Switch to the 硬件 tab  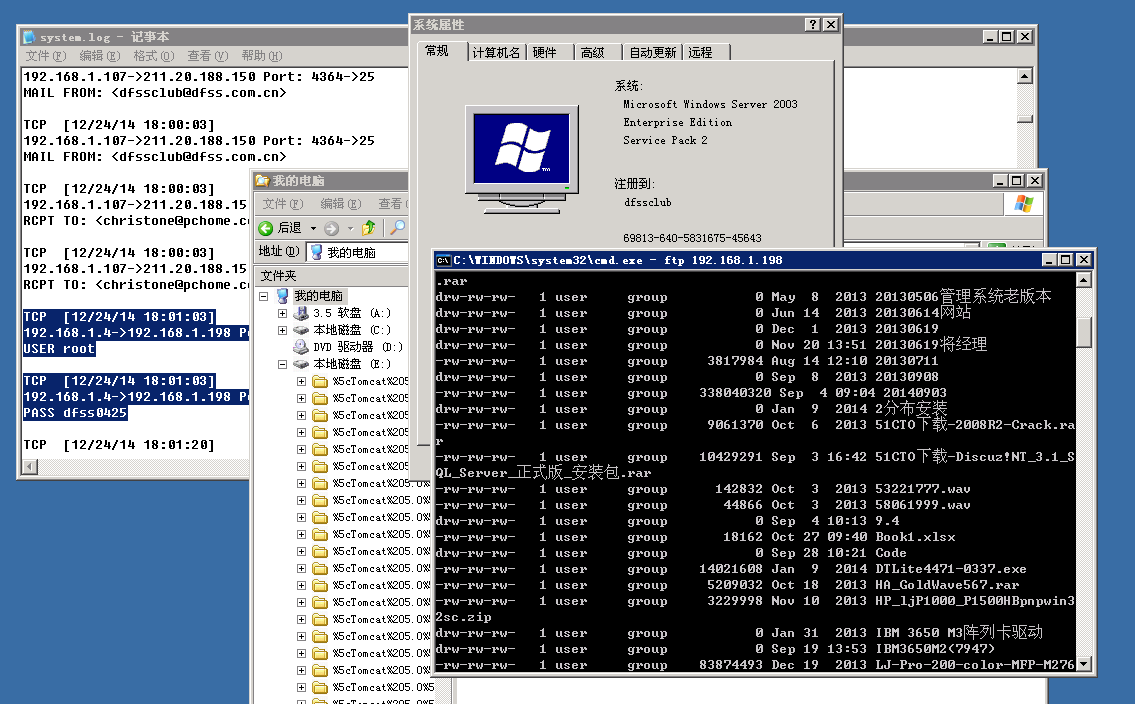click(x=544, y=52)
